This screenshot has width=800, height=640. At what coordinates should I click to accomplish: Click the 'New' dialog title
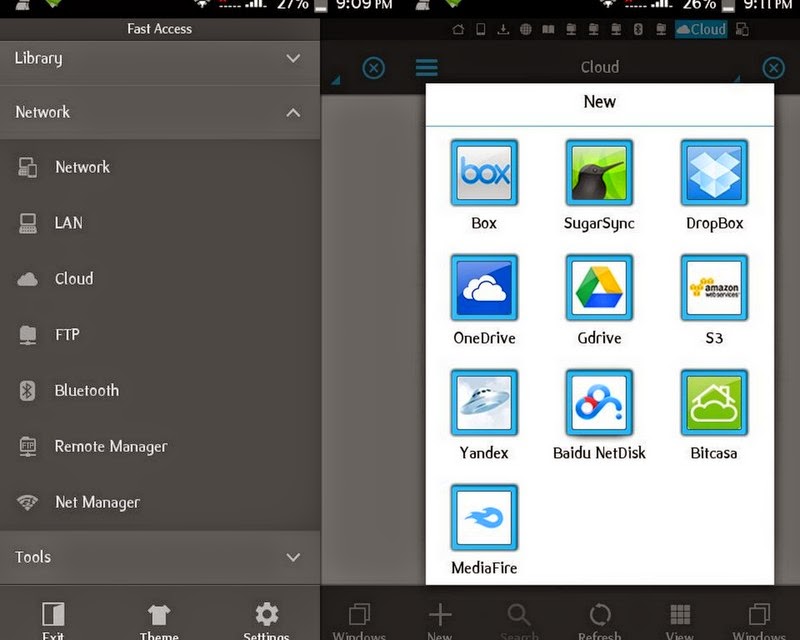[599, 102]
